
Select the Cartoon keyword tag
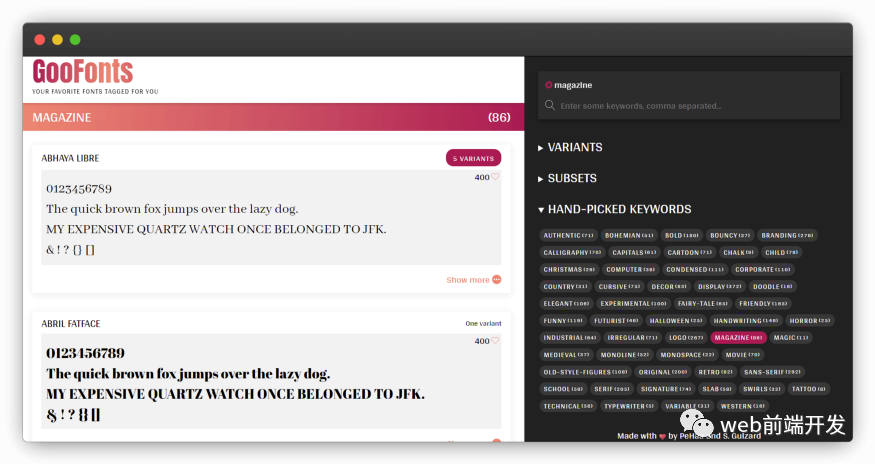(690, 252)
